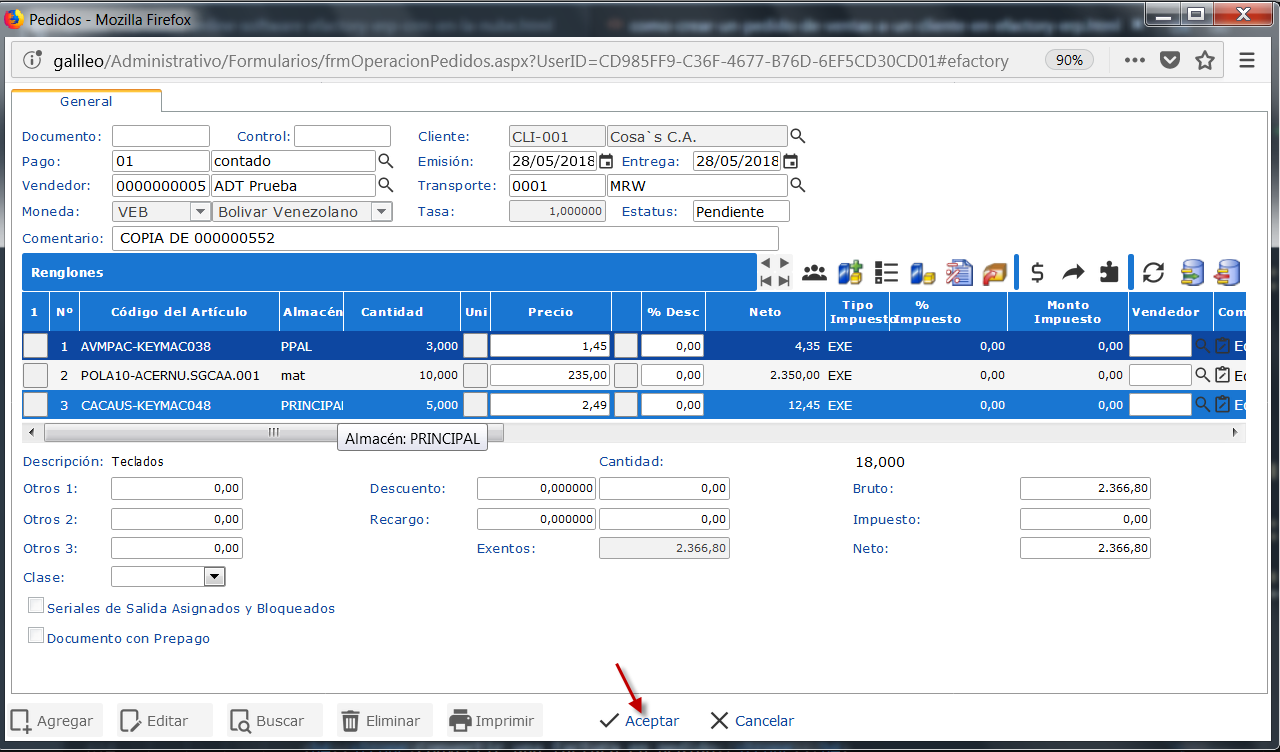The height and width of the screenshot is (752, 1280).
Task: Click the Estatus field showing Pendiente
Action: coord(741,211)
